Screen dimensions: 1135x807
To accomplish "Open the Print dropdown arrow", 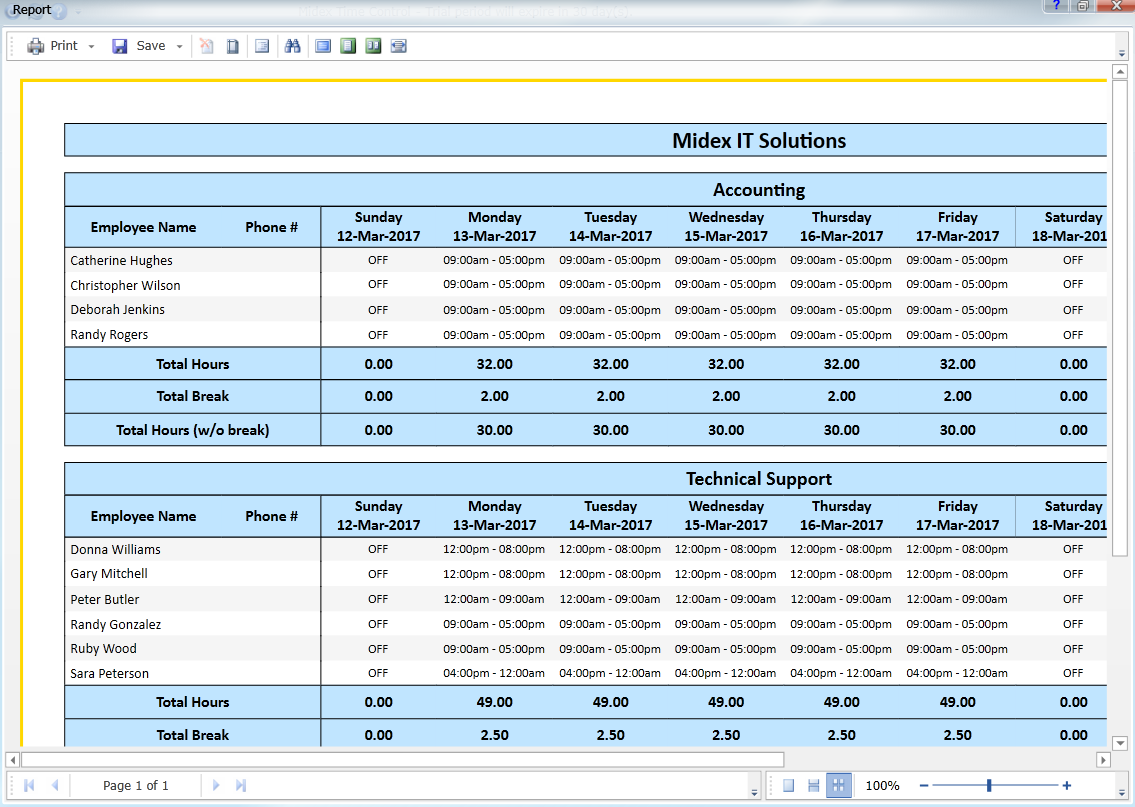I will [90, 45].
